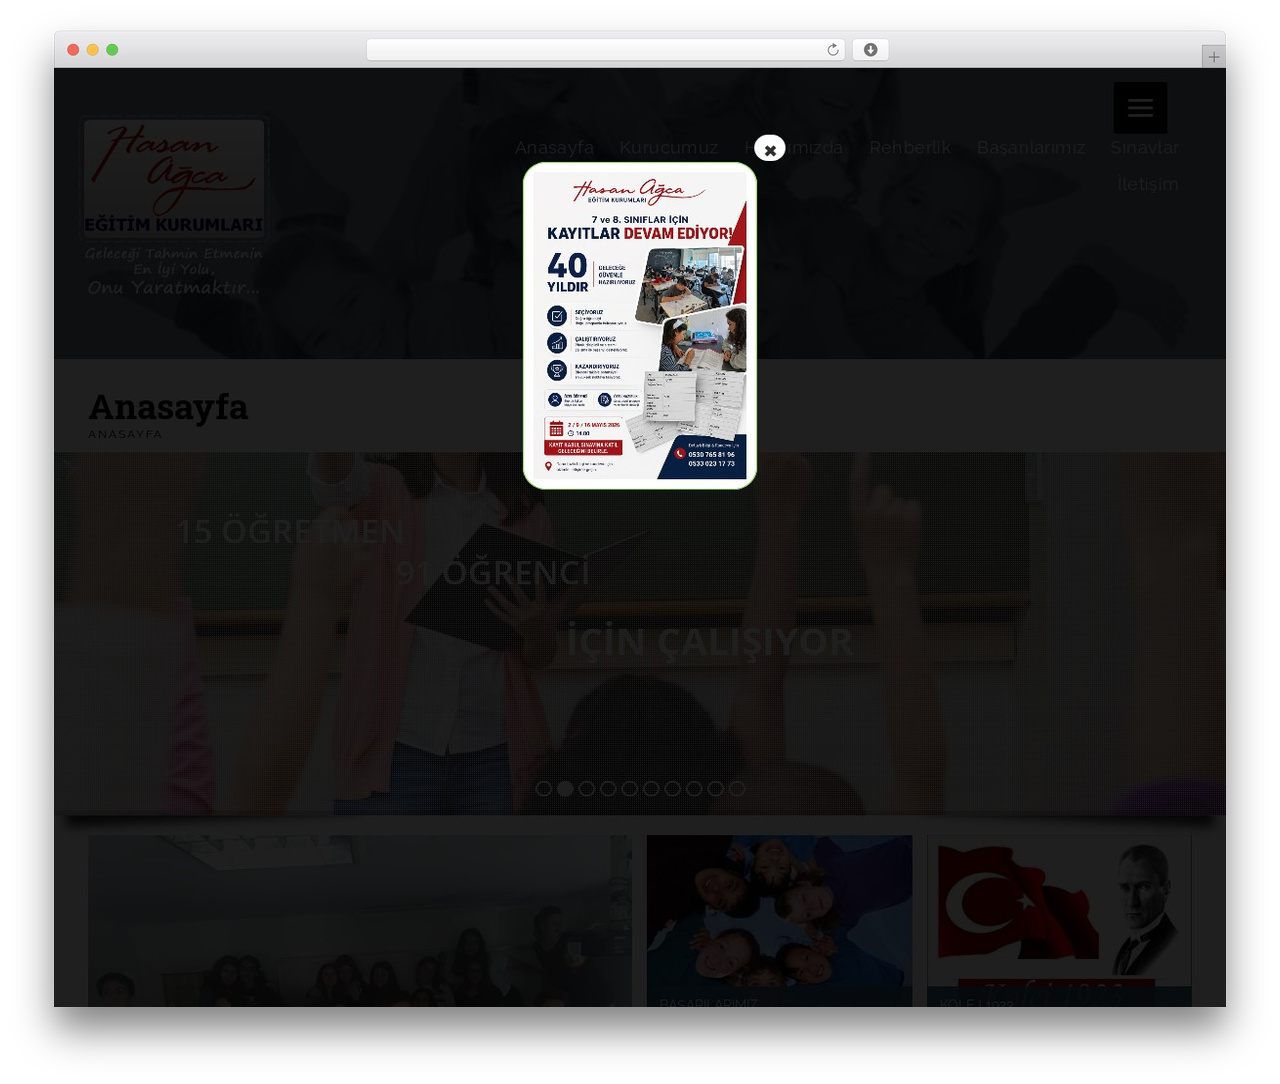Open the İletişim menu item

[x=1148, y=185]
